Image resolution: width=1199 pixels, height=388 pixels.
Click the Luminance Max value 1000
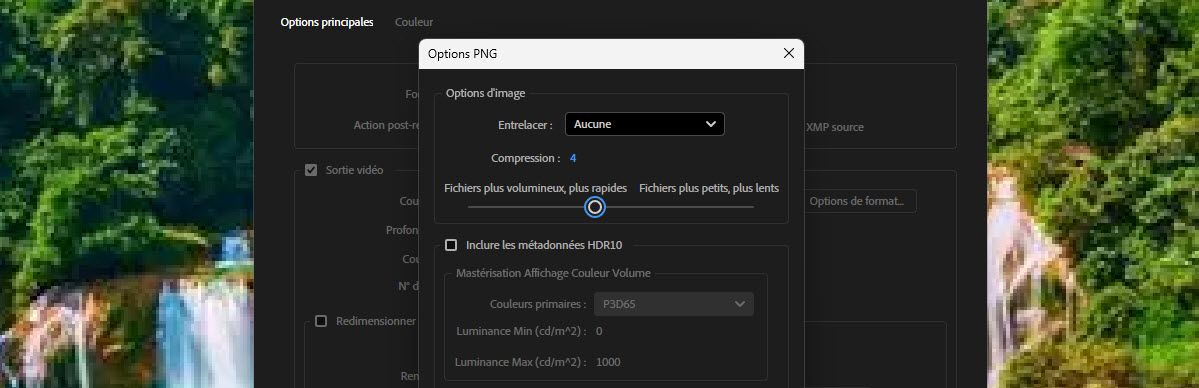point(608,362)
